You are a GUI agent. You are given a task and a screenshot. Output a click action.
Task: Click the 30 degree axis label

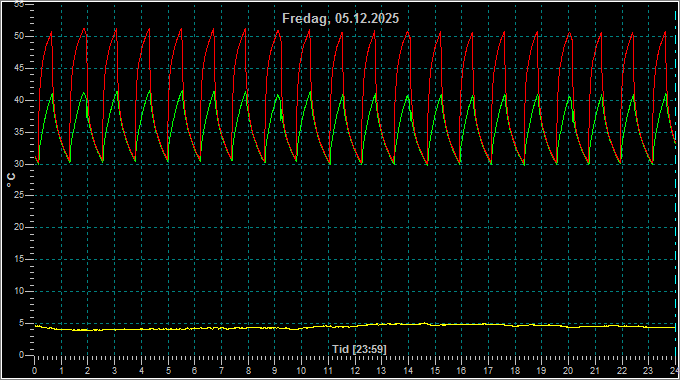point(19,164)
